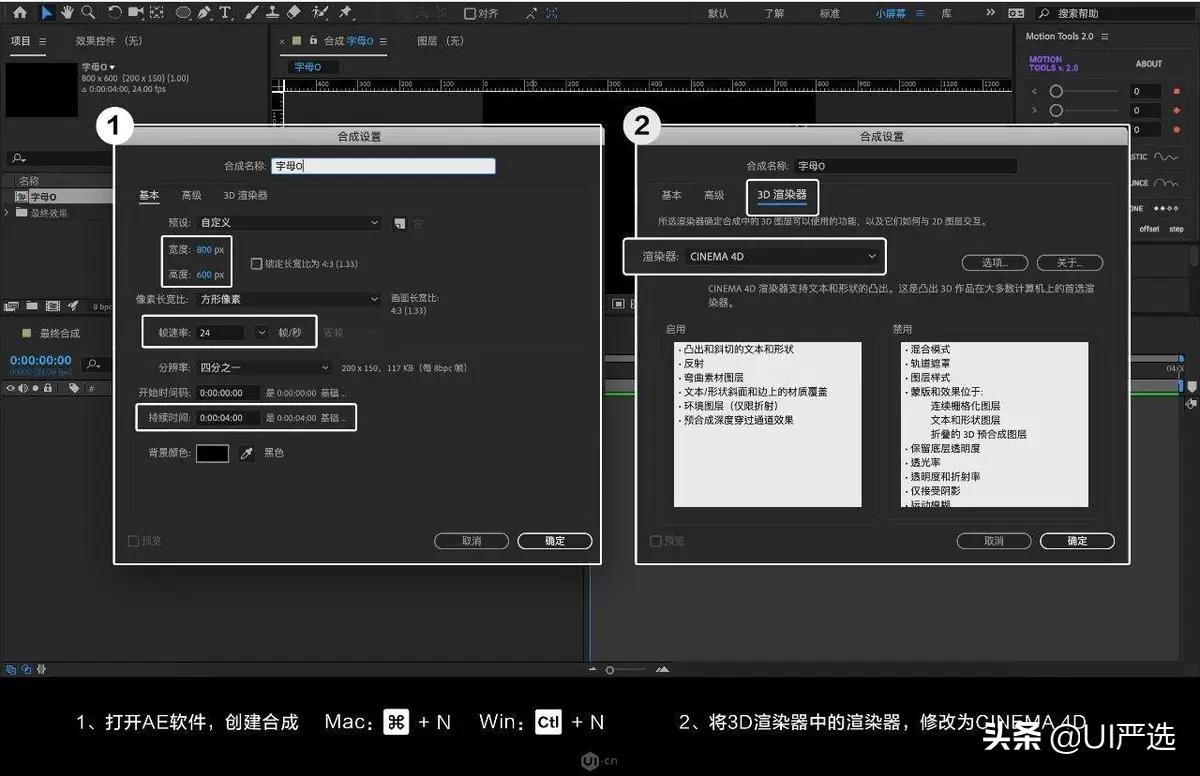
Task: Click the 选项 options button
Action: coord(994,262)
